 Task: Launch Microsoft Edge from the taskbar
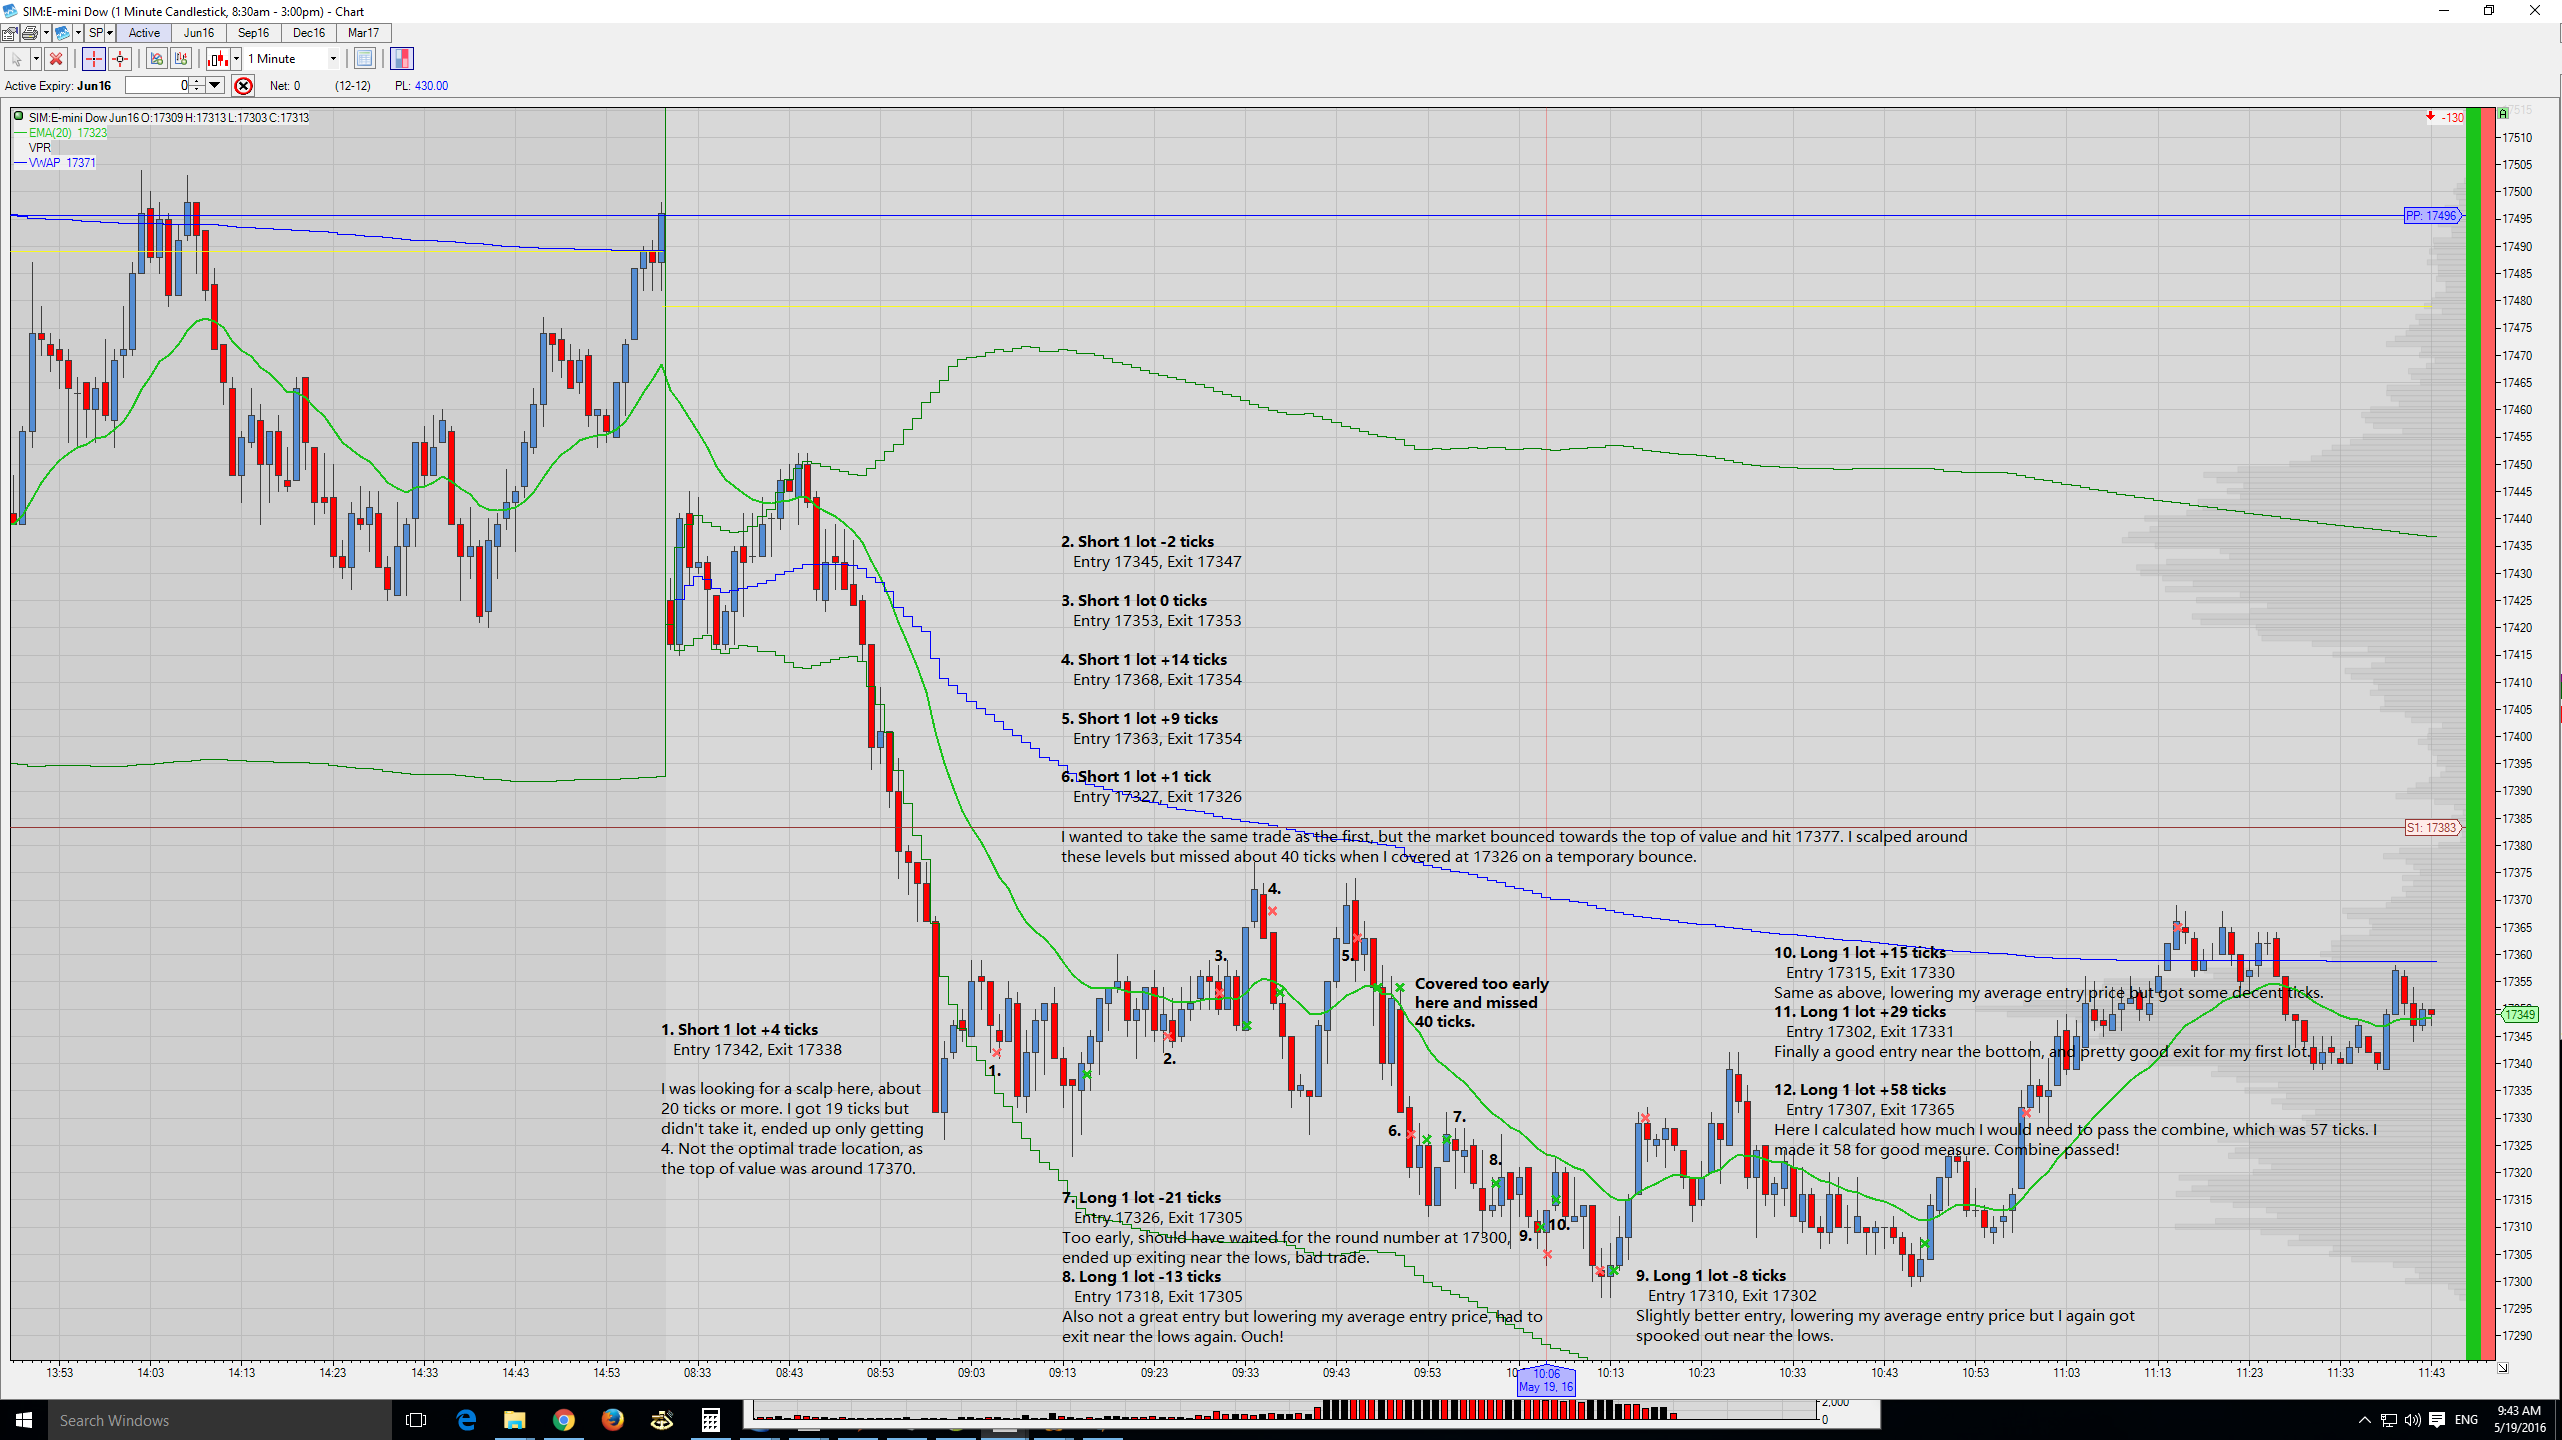[x=466, y=1420]
